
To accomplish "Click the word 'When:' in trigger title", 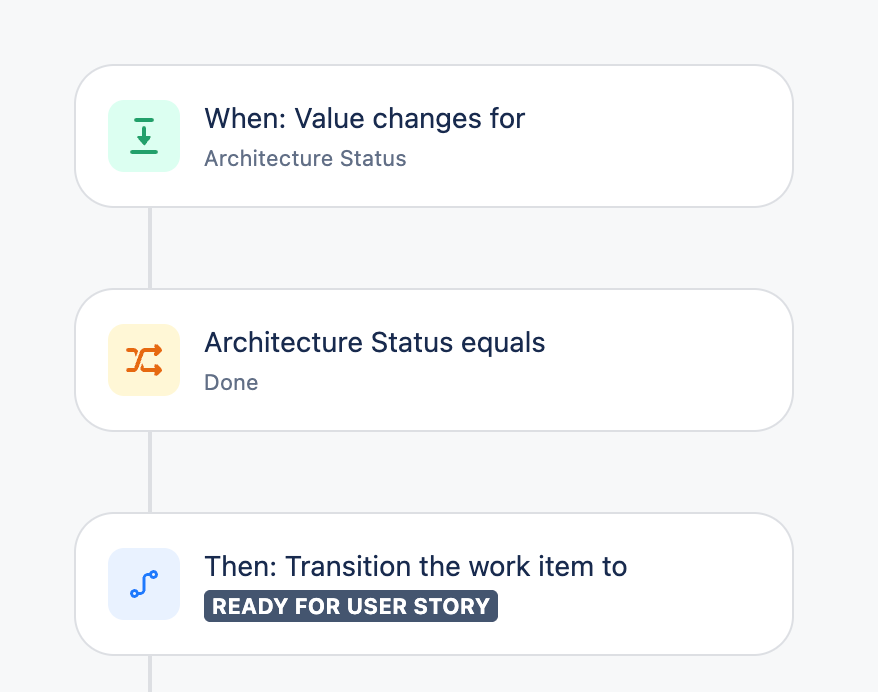I will click(245, 118).
